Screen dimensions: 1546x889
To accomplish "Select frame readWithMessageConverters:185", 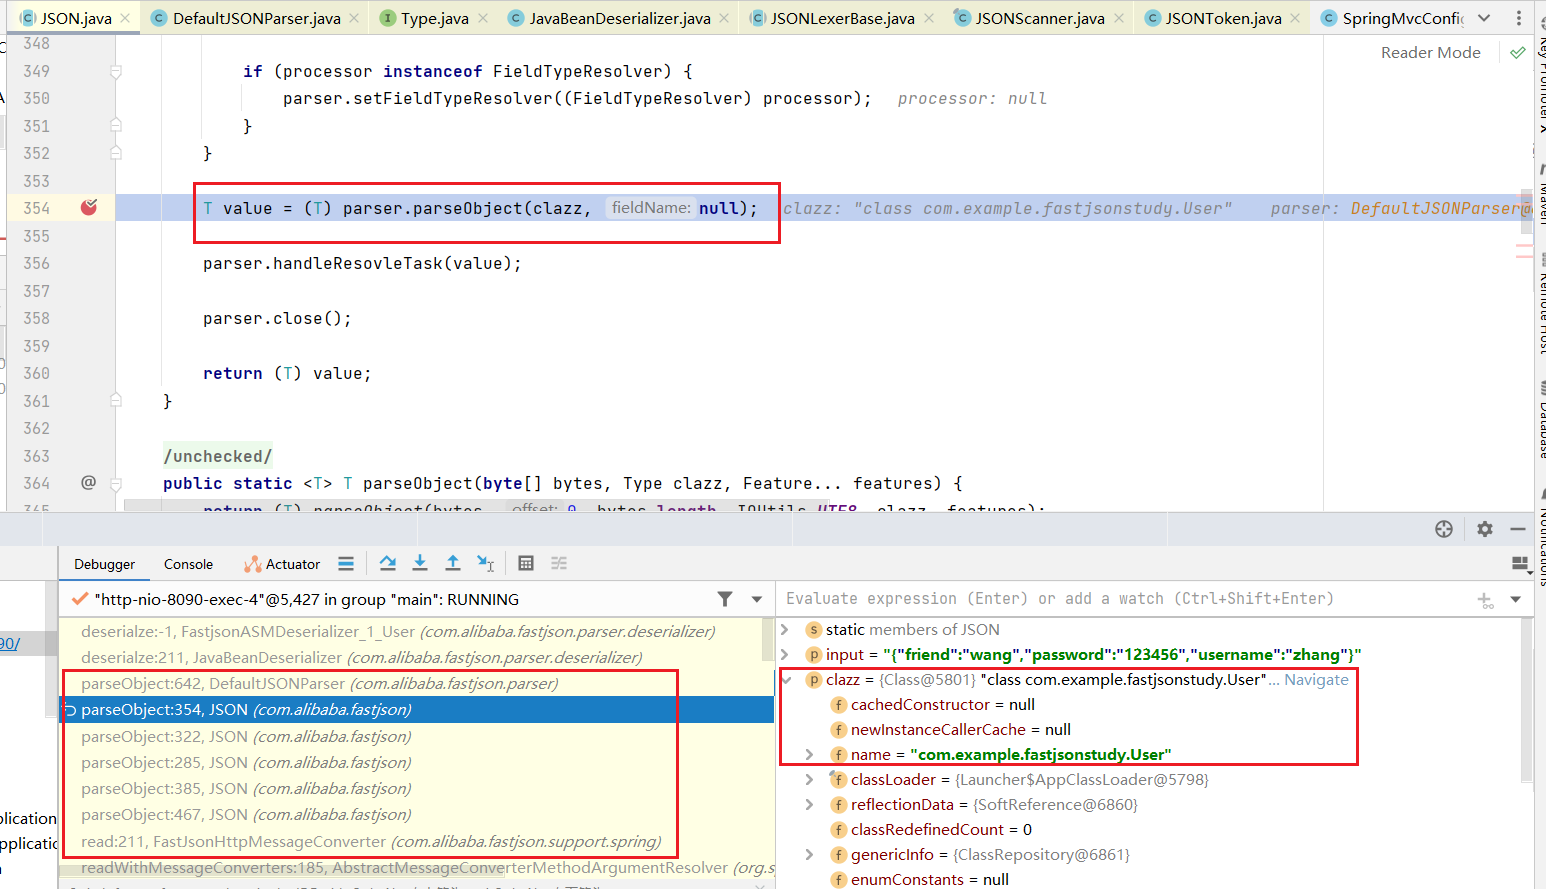I will point(417,867).
